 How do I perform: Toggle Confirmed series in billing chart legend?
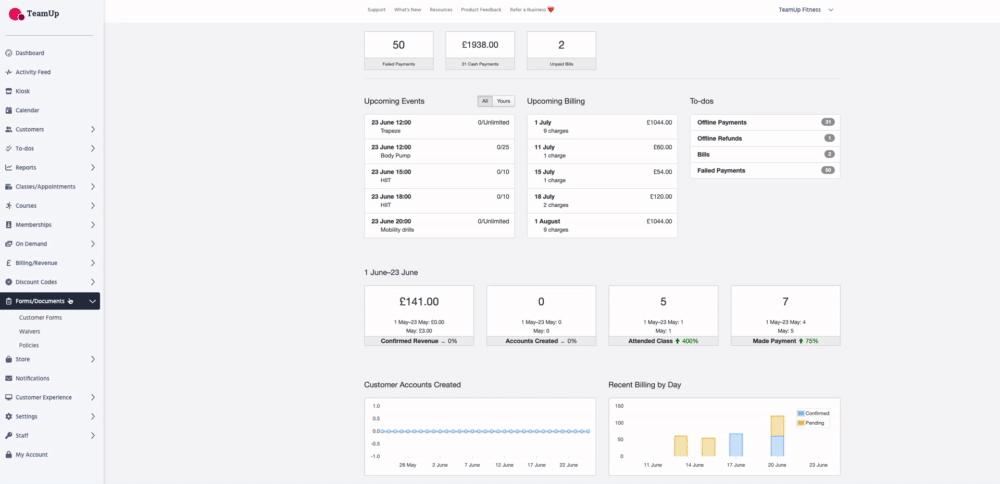[x=817, y=413]
